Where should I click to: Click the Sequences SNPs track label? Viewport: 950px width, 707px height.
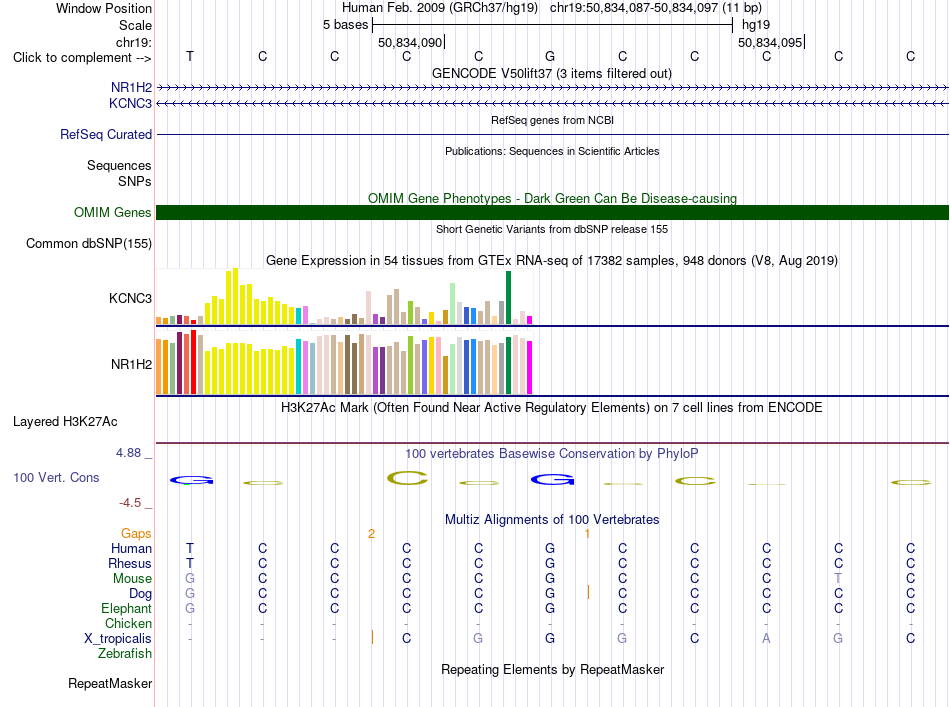pos(119,173)
